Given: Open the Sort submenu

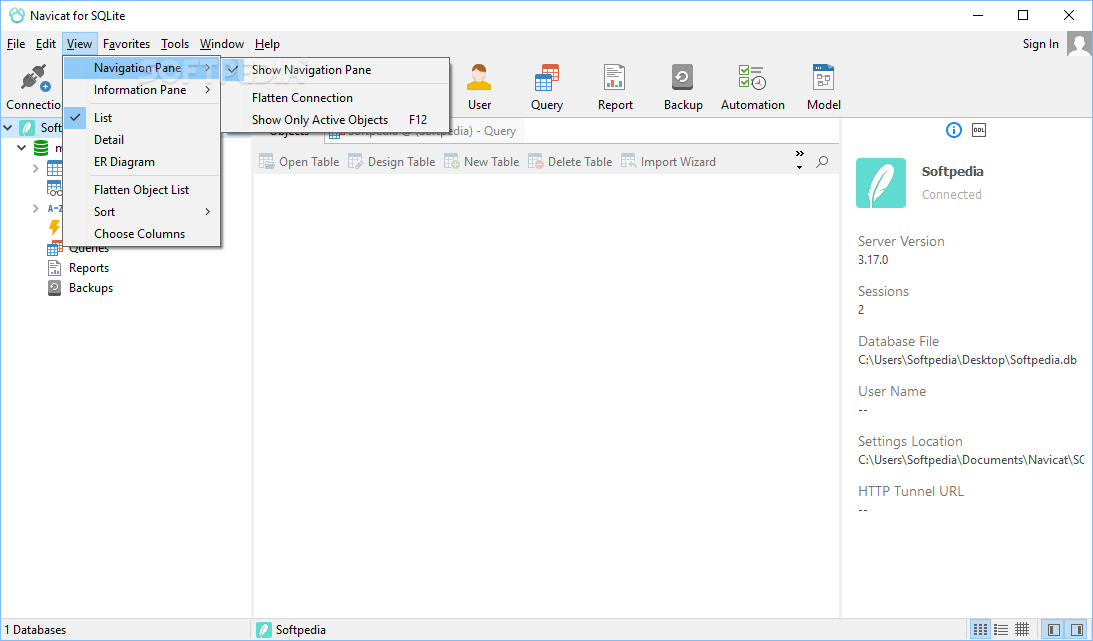Looking at the screenshot, I should 142,212.
